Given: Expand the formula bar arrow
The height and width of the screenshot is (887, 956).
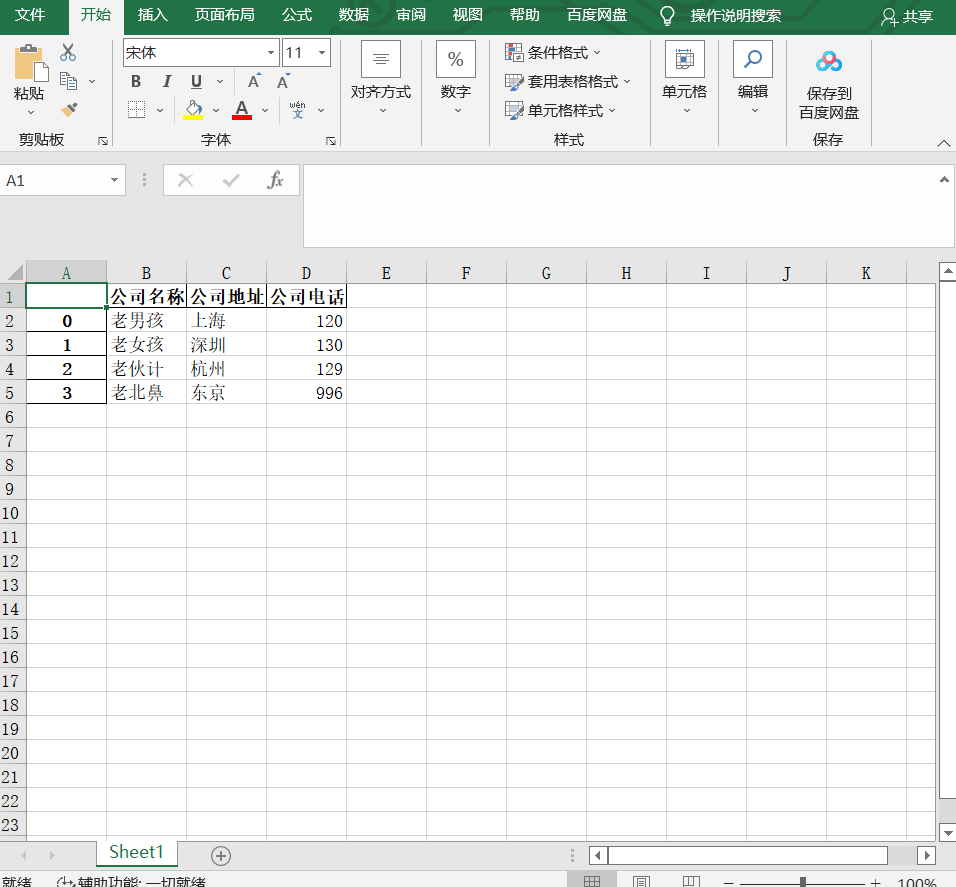Looking at the screenshot, I should pyautogui.click(x=944, y=180).
